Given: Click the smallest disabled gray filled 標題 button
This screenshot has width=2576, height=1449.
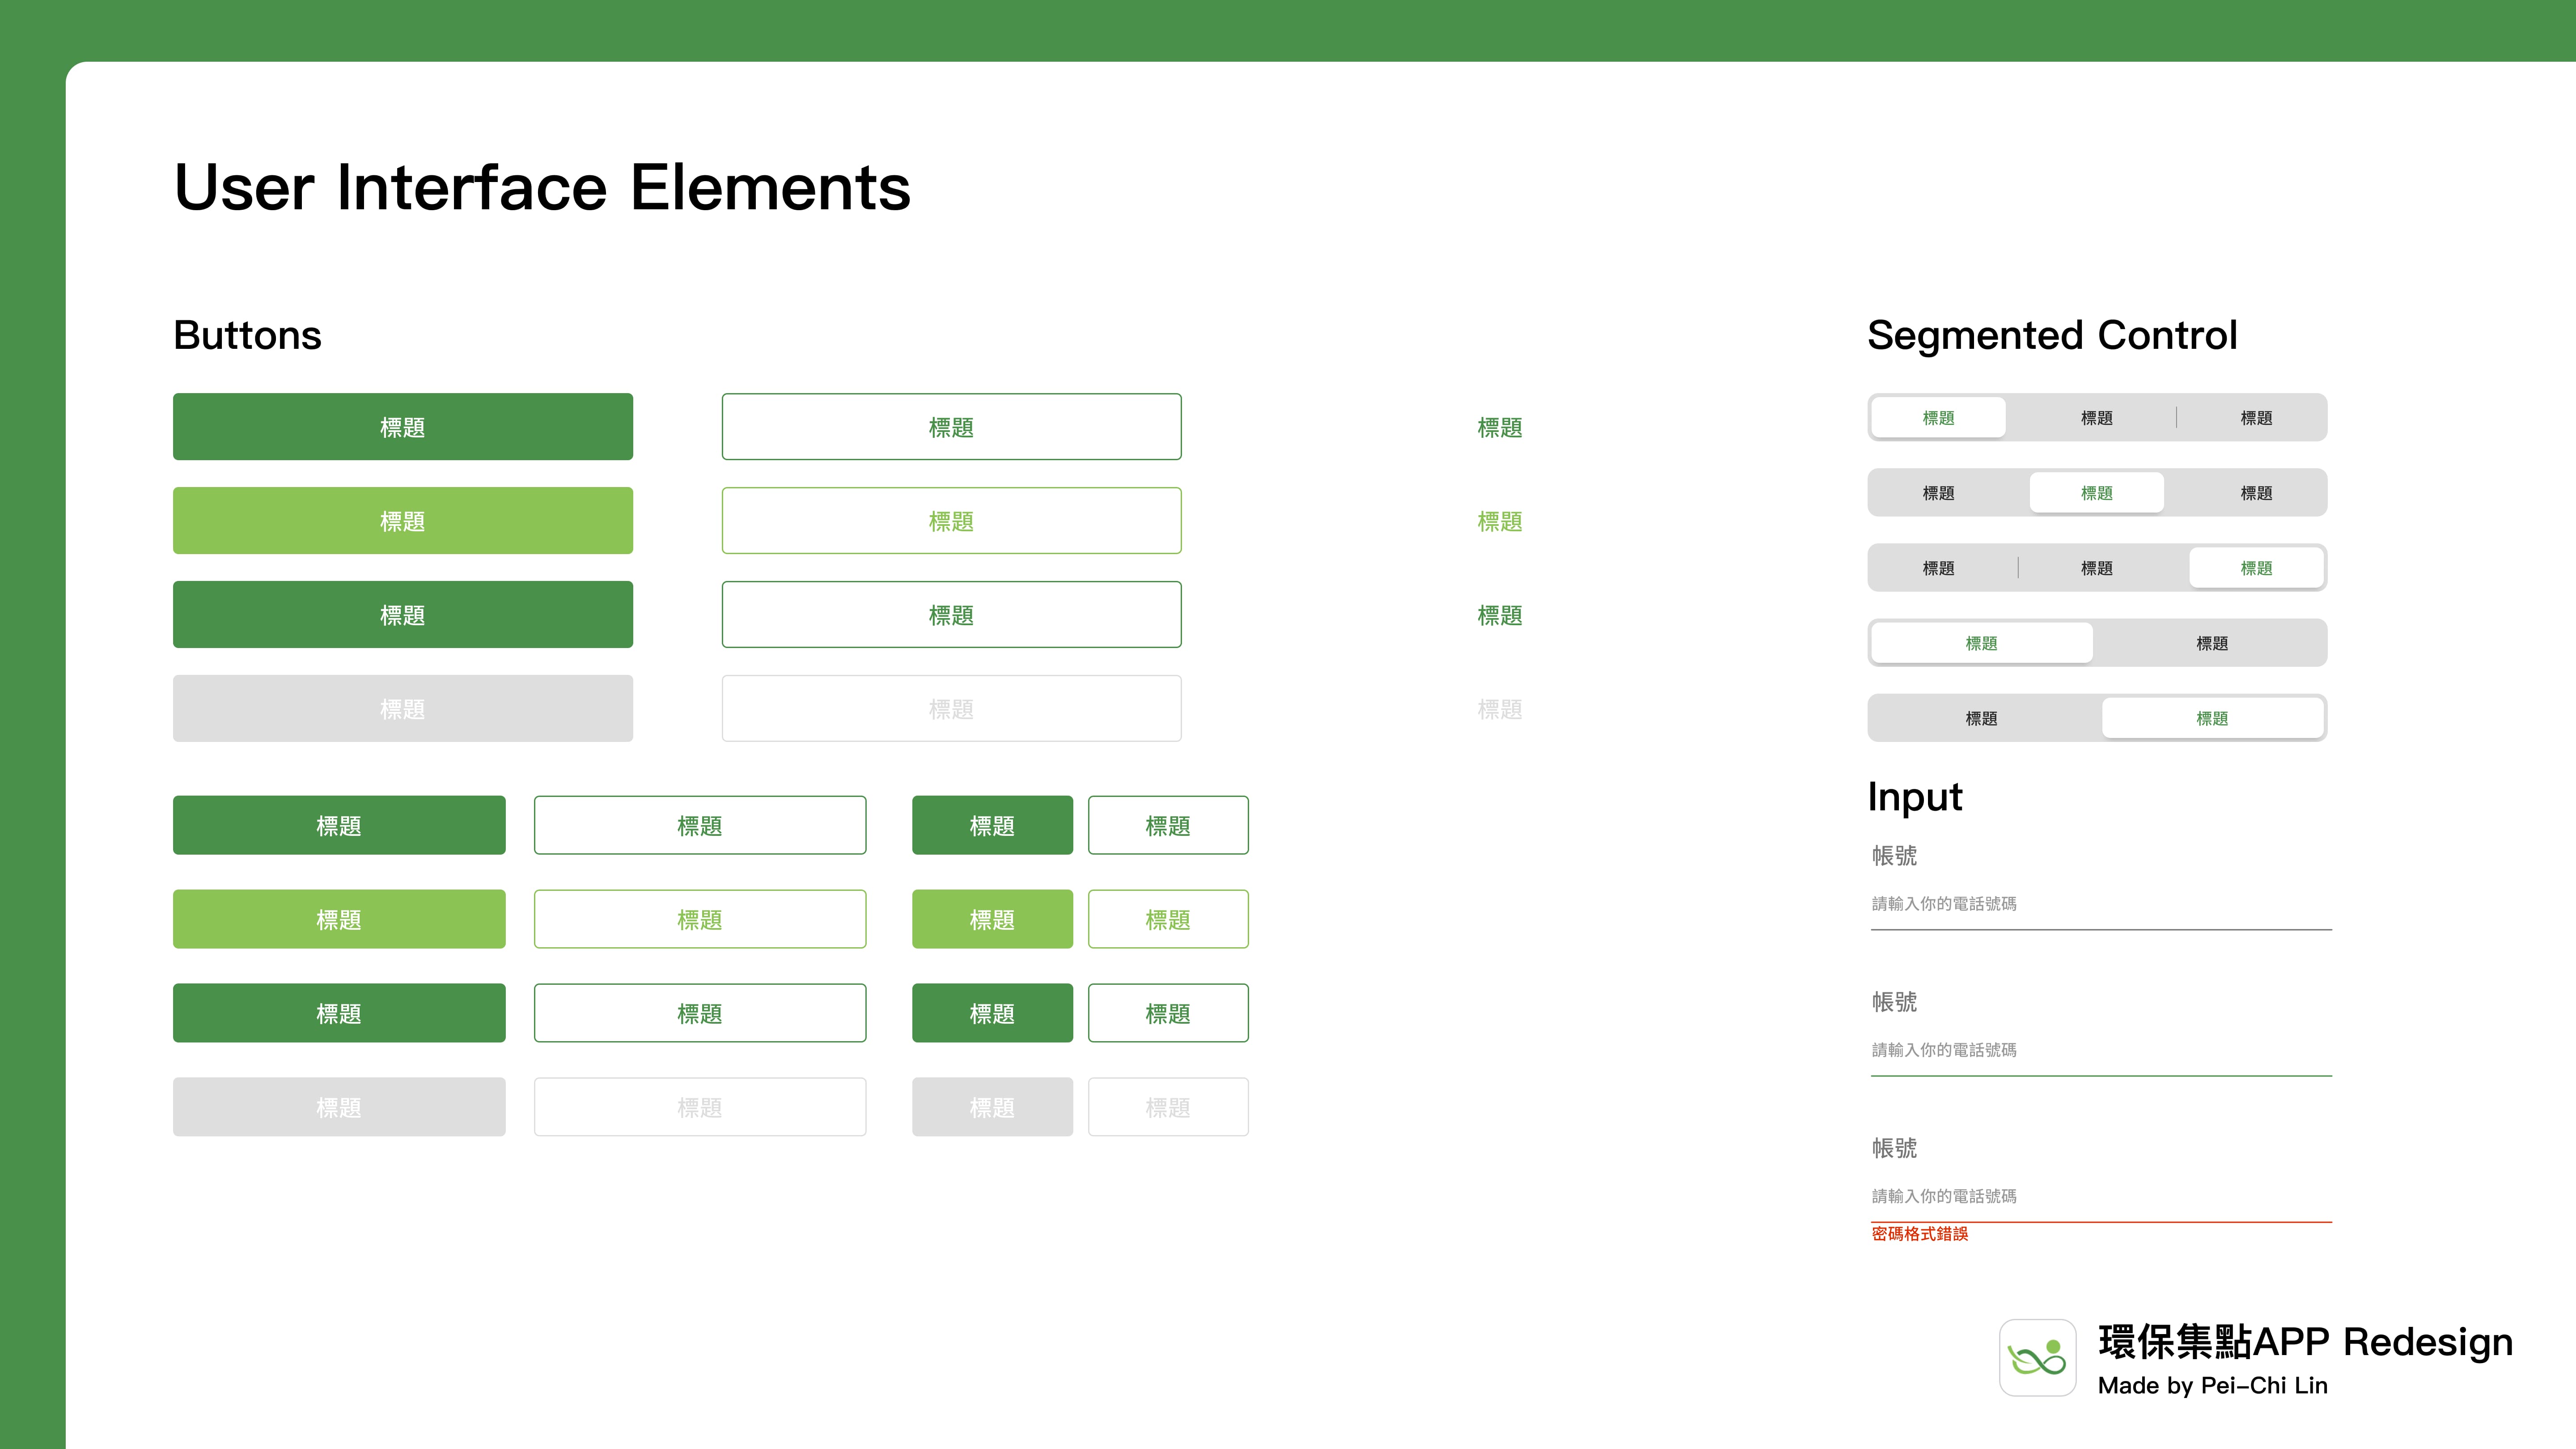Looking at the screenshot, I should click(992, 1107).
